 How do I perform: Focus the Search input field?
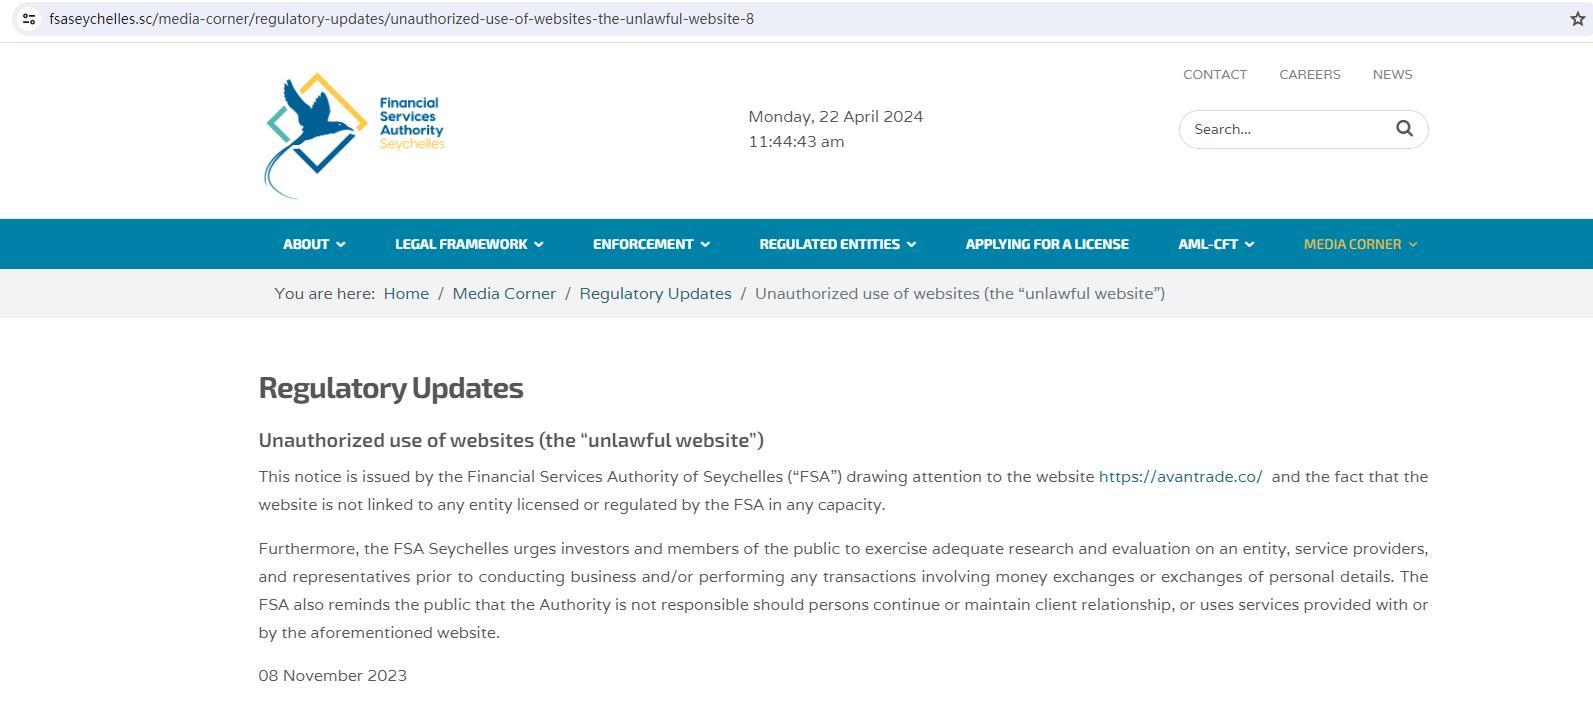coord(1285,129)
